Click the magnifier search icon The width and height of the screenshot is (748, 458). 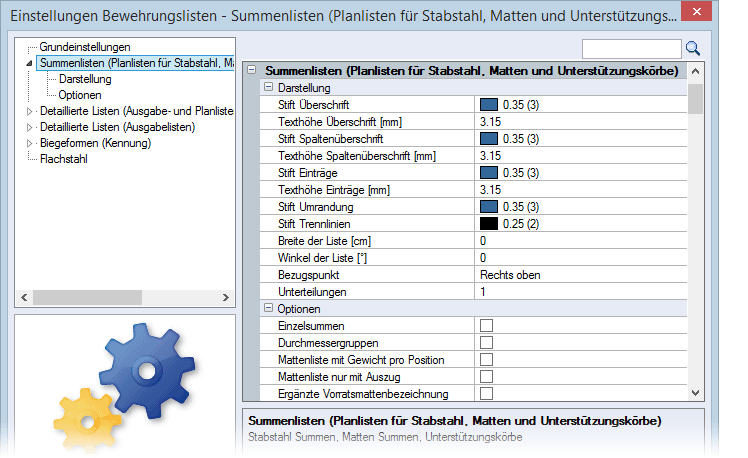coord(693,48)
